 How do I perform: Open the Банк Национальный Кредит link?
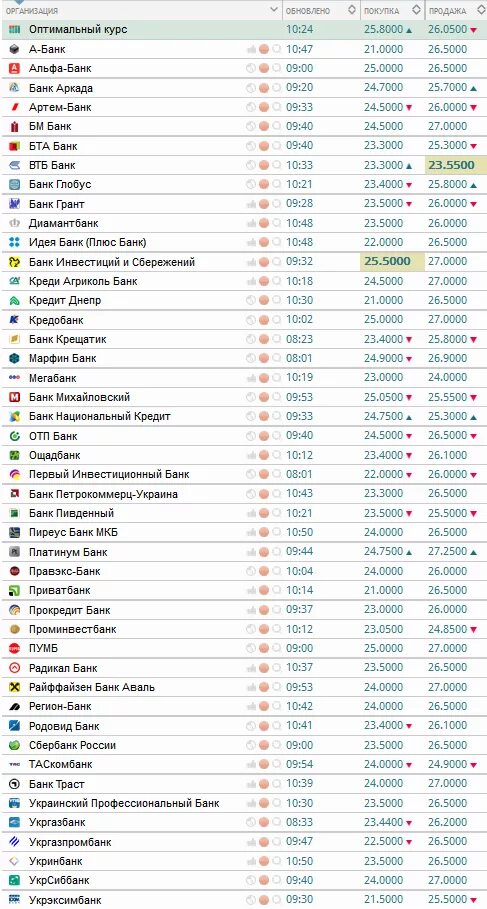[x=100, y=416]
